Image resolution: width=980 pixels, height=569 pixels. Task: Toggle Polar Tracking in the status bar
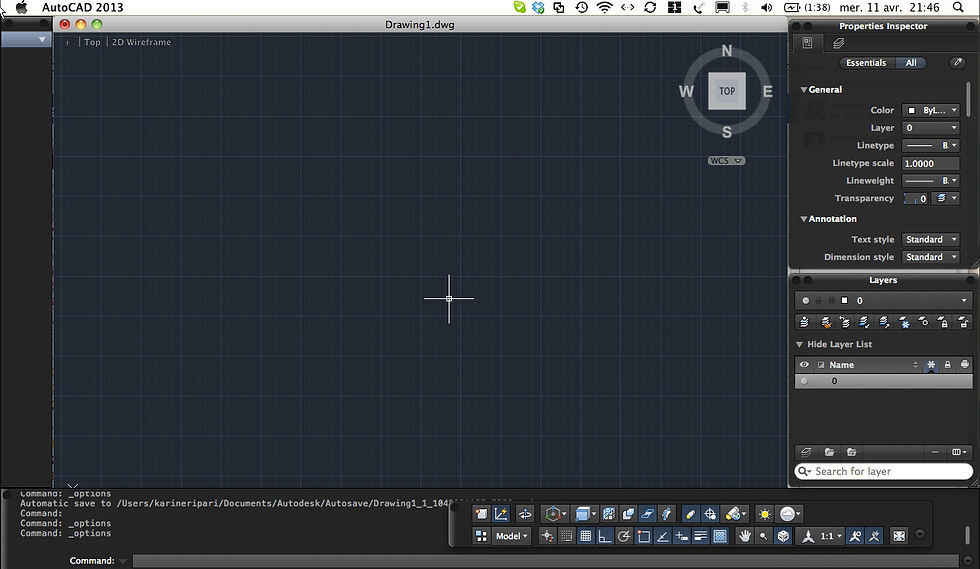(x=624, y=536)
